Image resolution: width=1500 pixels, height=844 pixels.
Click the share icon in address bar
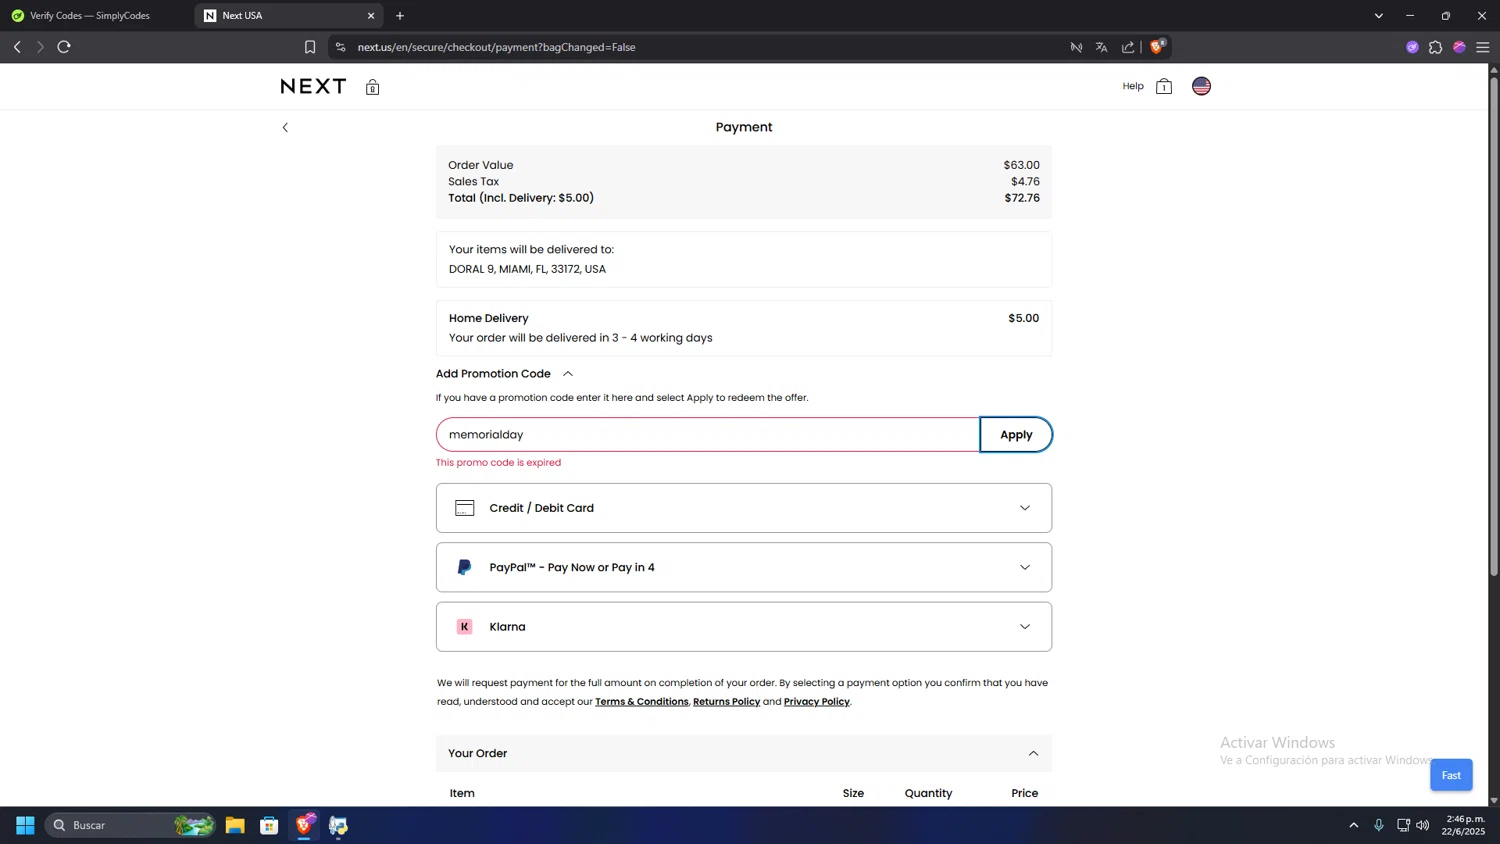1128,47
